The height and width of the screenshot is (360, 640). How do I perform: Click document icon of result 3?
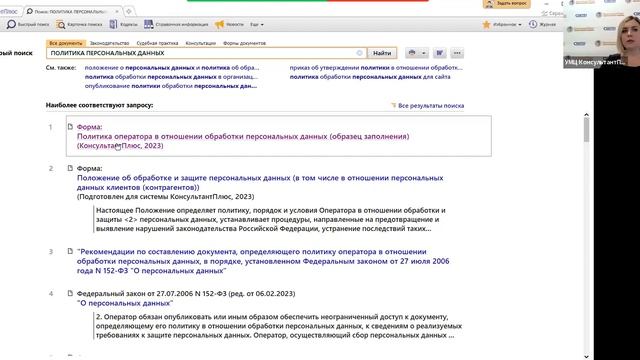click(70, 251)
